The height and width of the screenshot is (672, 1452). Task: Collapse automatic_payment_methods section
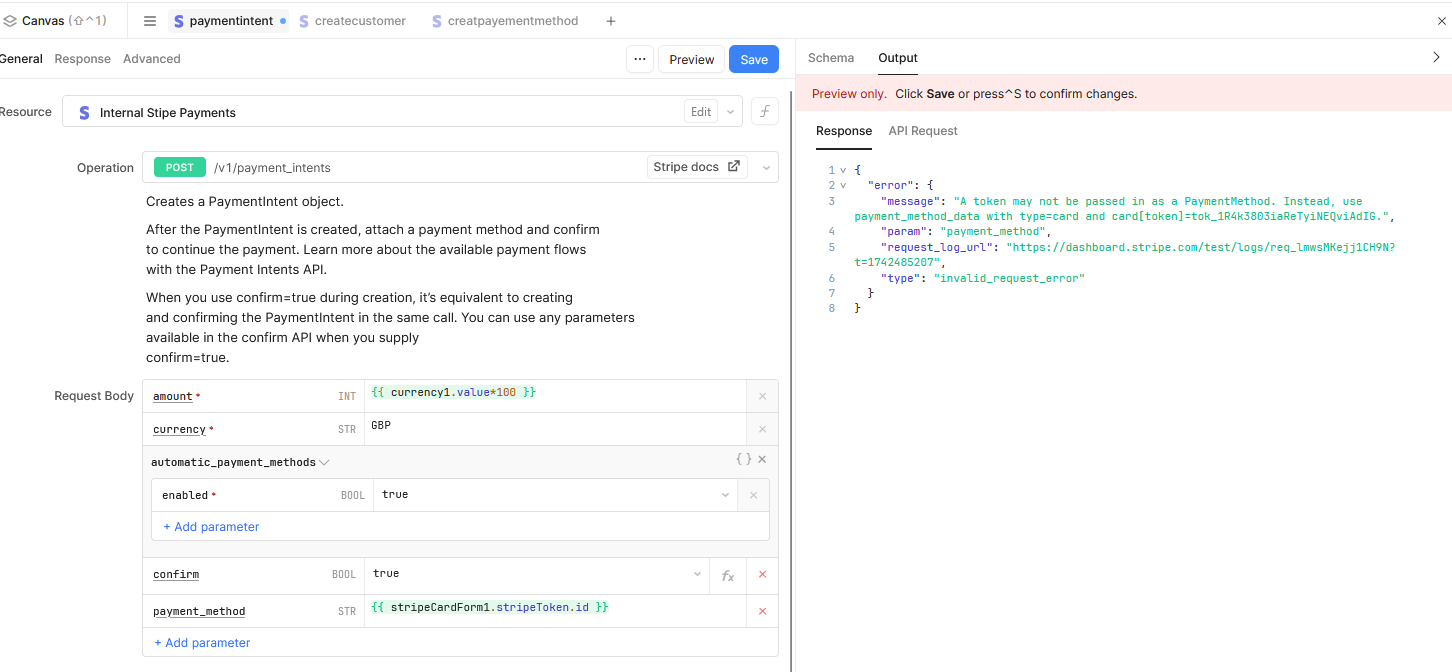click(324, 462)
